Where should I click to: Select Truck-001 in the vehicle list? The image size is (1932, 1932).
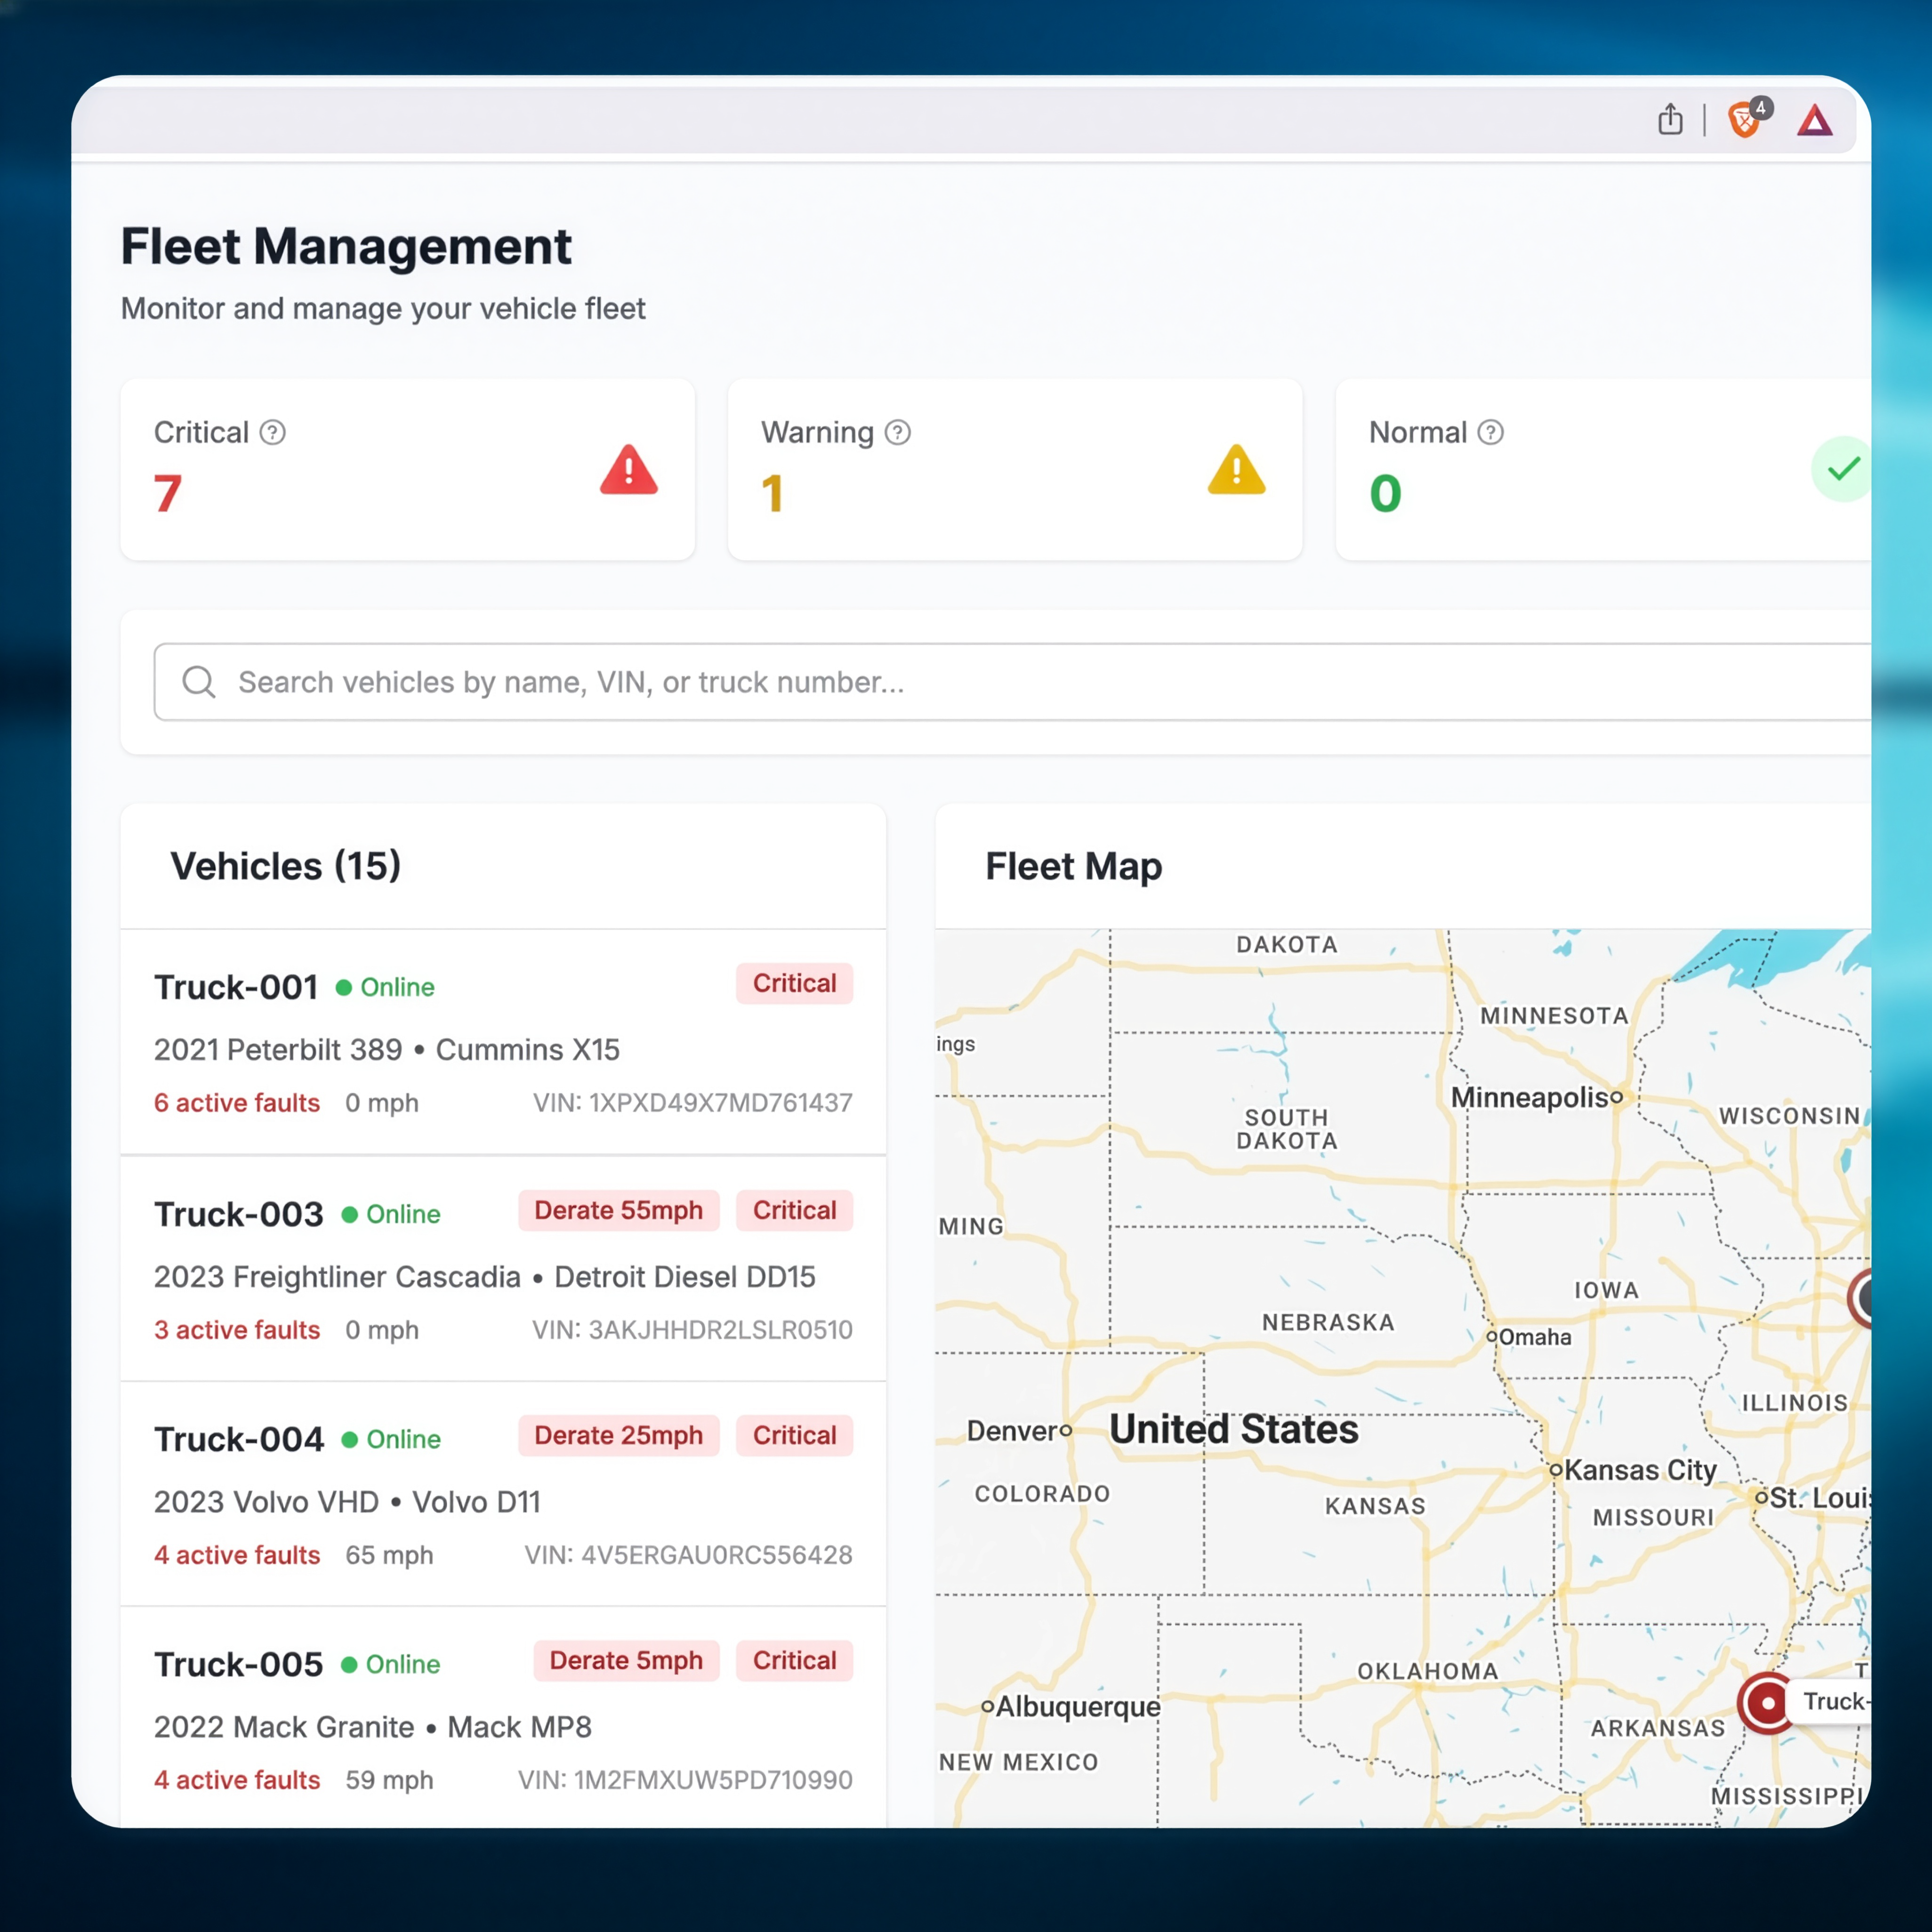(x=236, y=987)
